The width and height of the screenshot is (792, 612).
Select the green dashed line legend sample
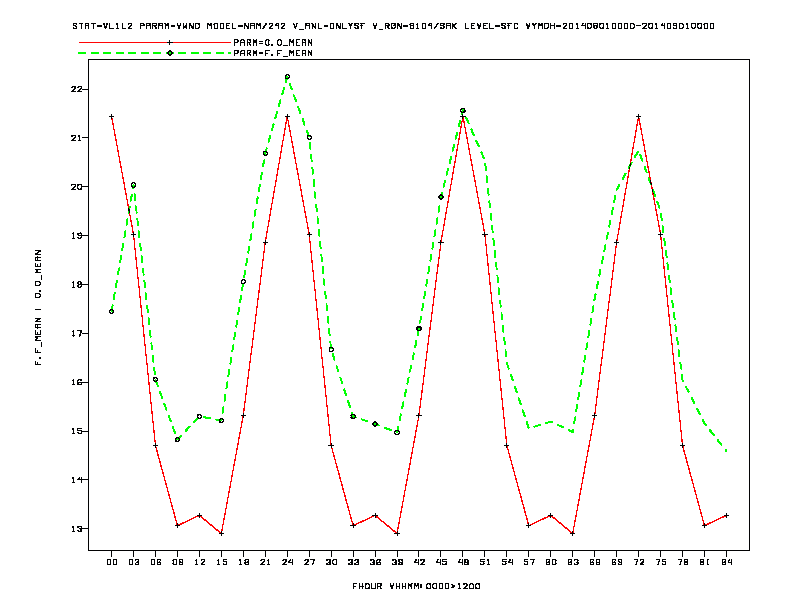(x=155, y=53)
